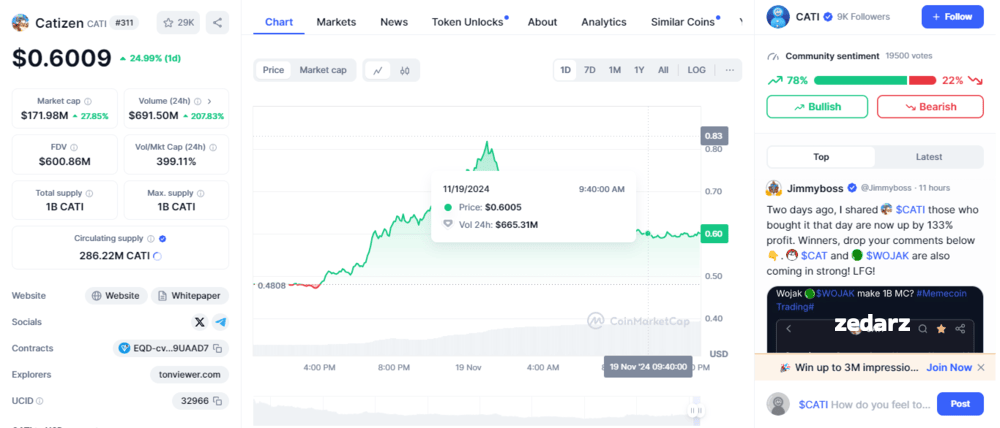Expand the Volume (24h) arrow
This screenshot has width=1000, height=428.
(210, 101)
